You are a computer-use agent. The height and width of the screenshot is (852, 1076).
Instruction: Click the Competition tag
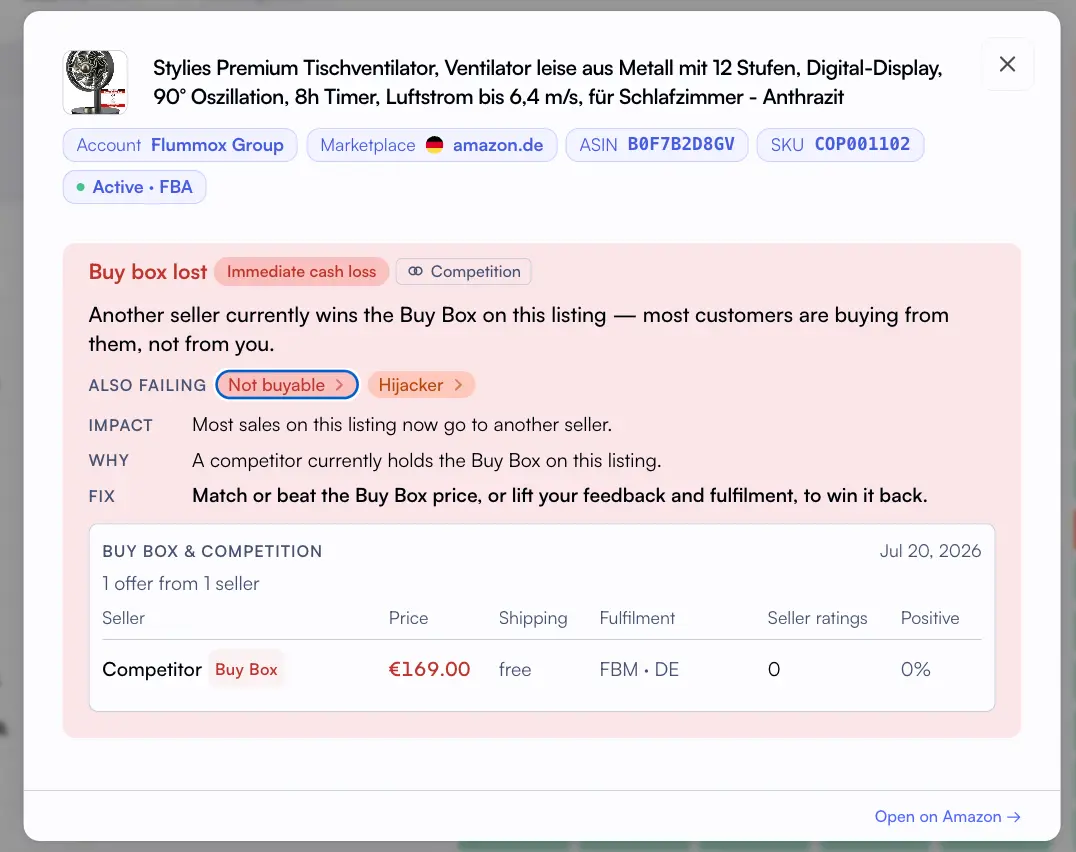point(464,272)
